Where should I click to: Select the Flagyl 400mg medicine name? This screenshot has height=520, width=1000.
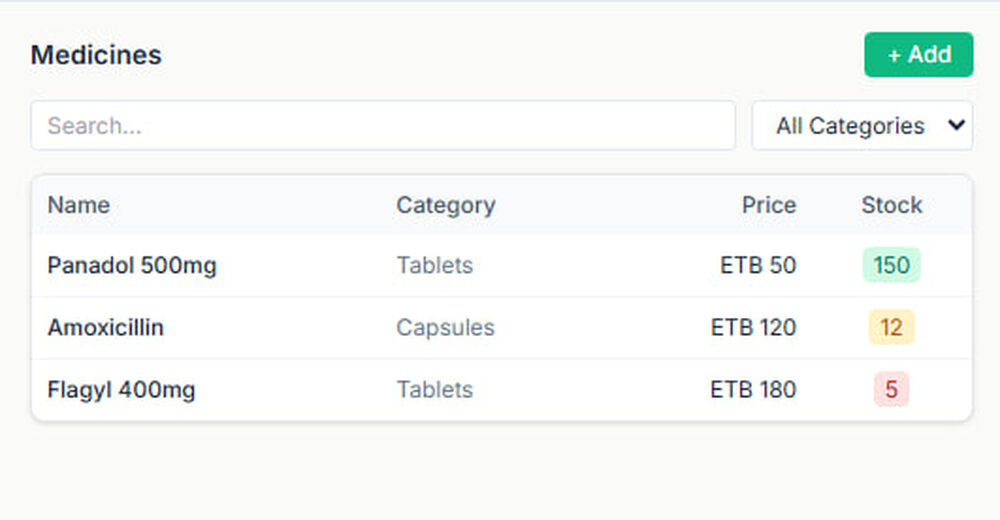[x=121, y=390]
